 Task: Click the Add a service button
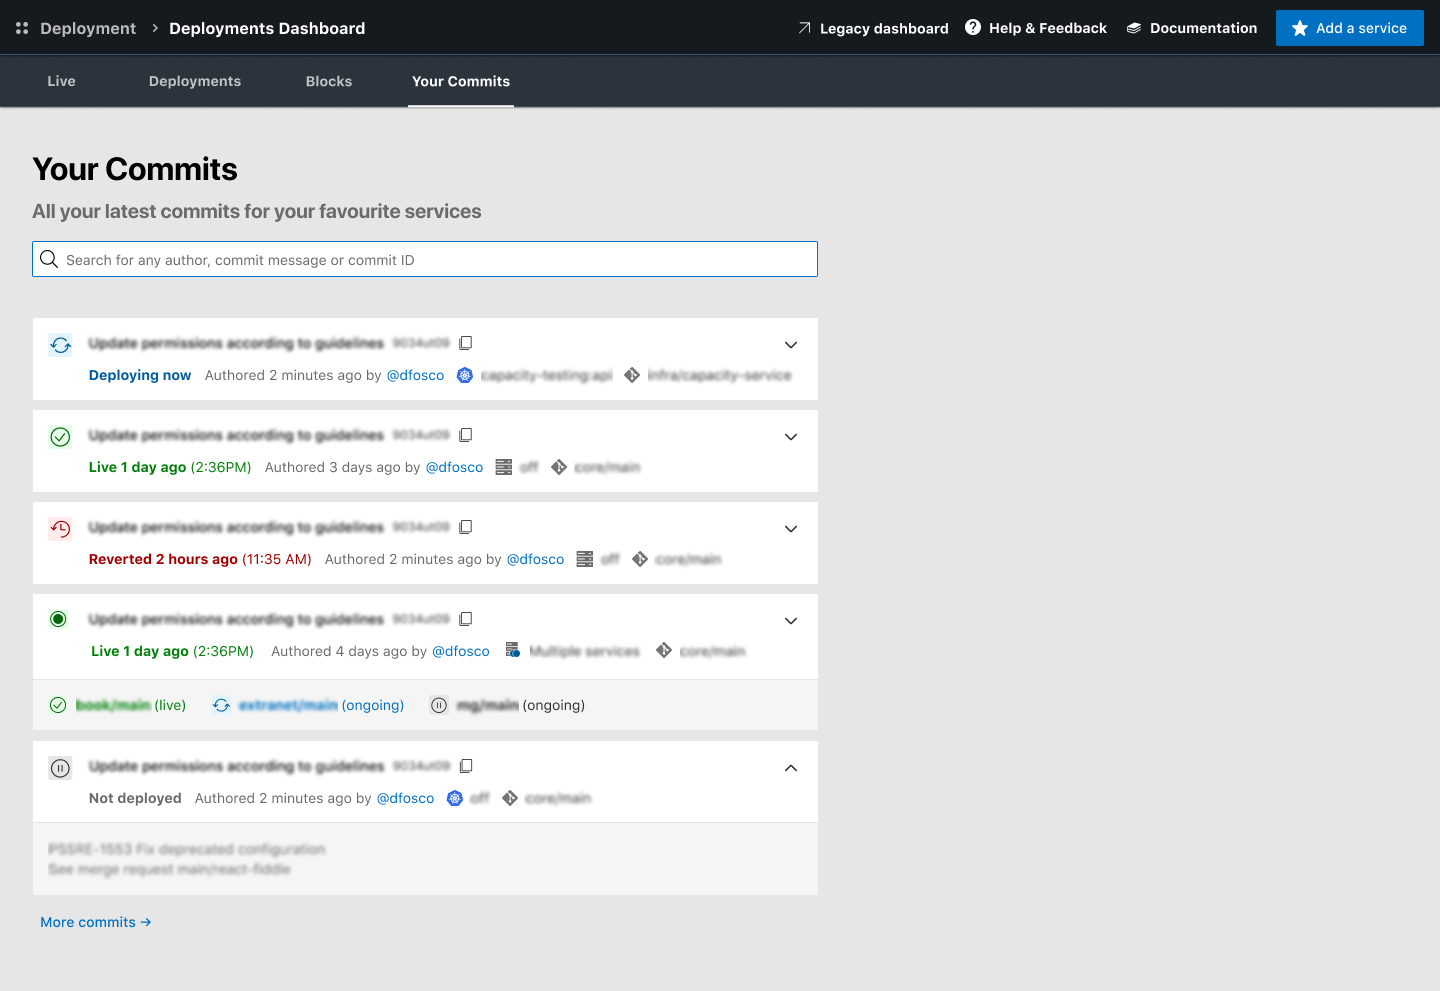pyautogui.click(x=1349, y=28)
